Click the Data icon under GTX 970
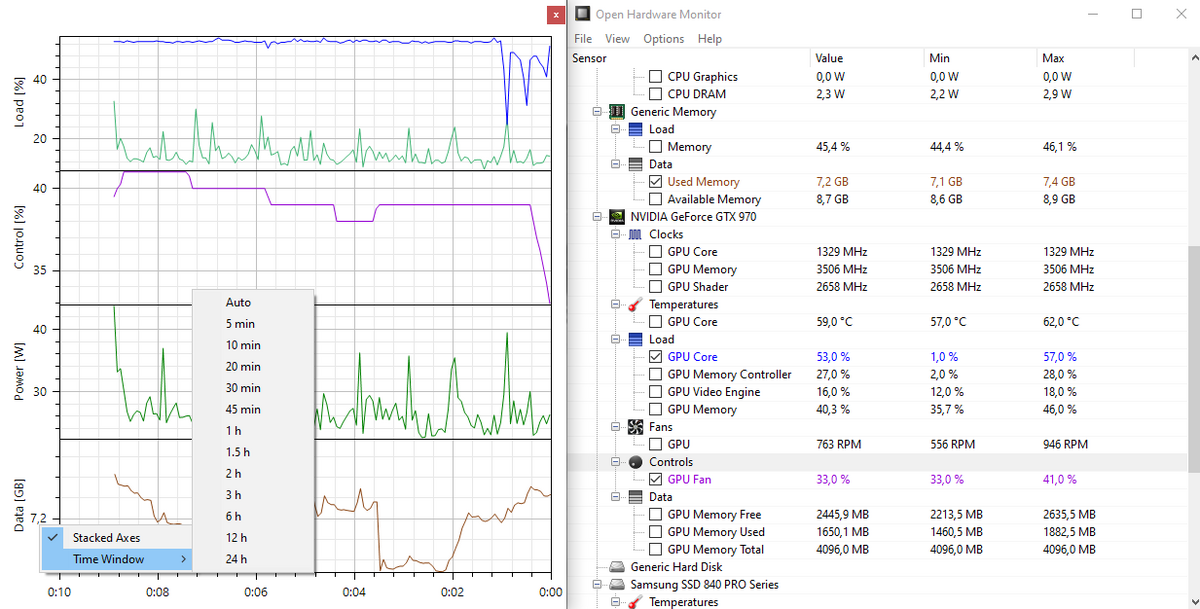Screen dimensions: 1200x609 [x=635, y=497]
